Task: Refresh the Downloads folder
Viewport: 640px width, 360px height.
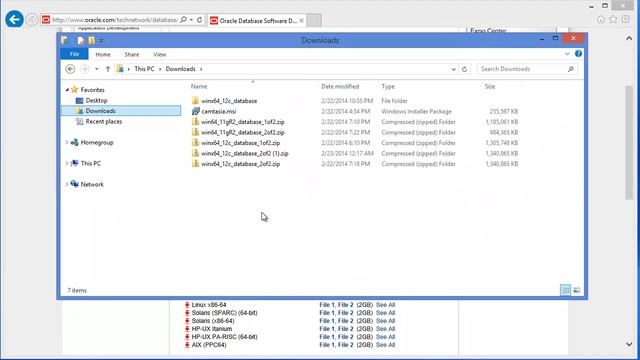Action: coord(464,69)
